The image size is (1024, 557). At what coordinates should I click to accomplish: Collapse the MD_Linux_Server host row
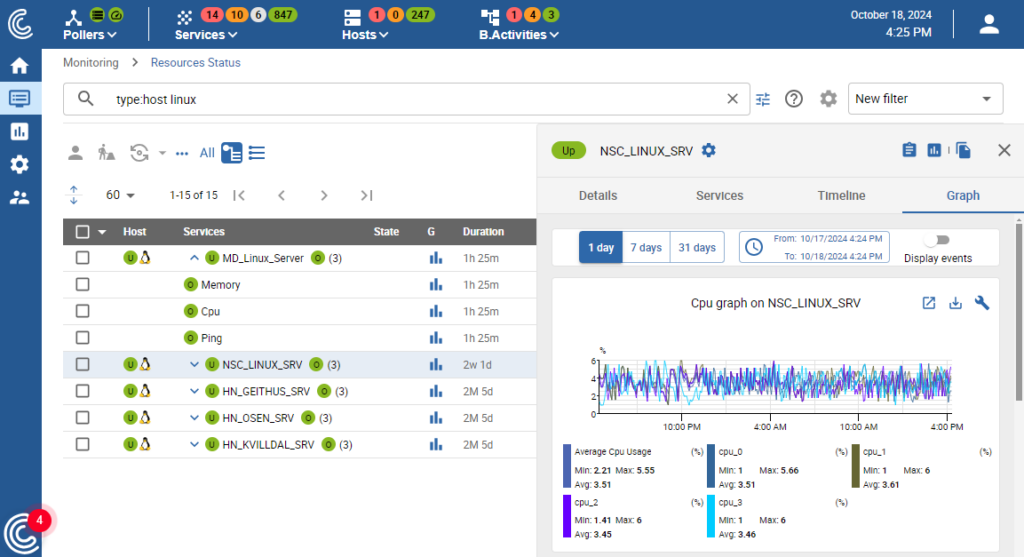coord(195,258)
